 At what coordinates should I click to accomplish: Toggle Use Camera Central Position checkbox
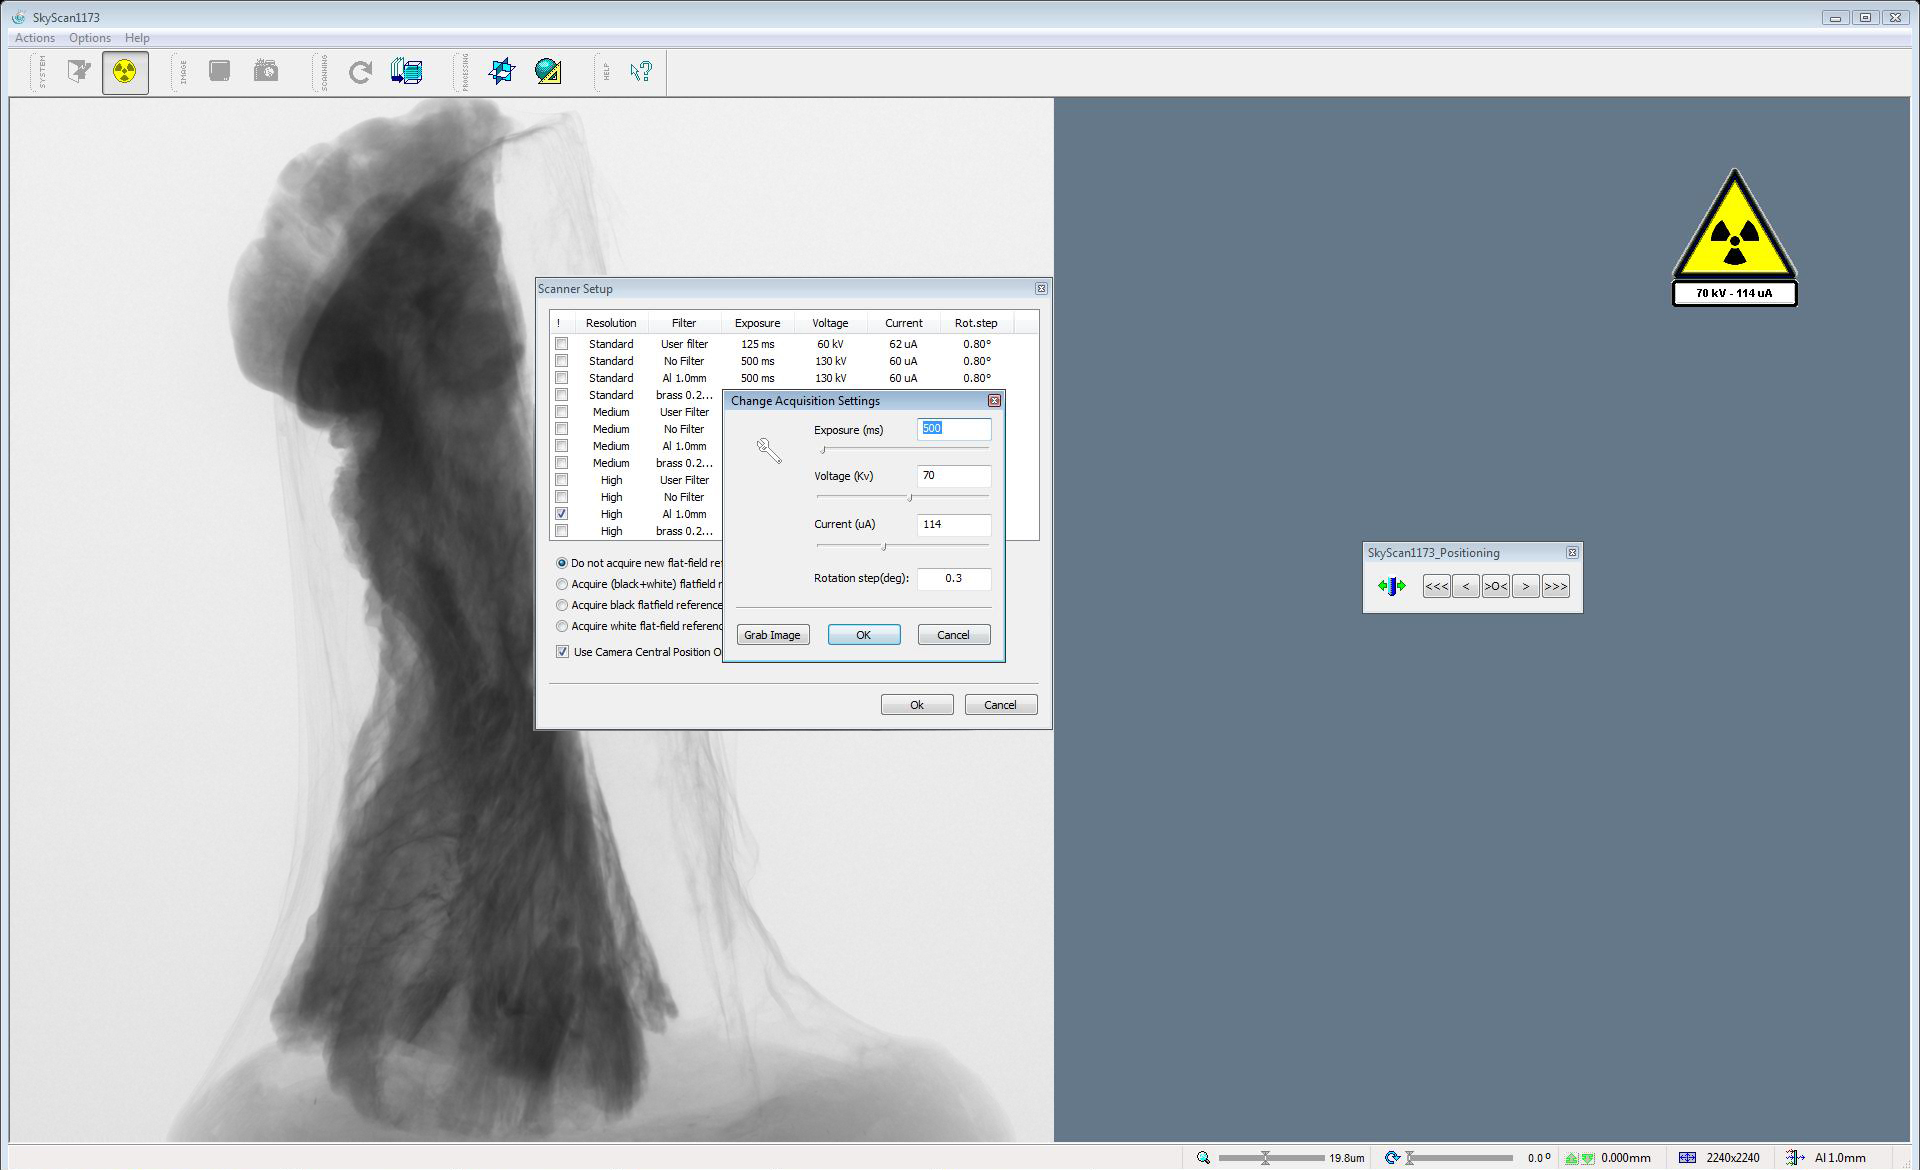click(563, 652)
